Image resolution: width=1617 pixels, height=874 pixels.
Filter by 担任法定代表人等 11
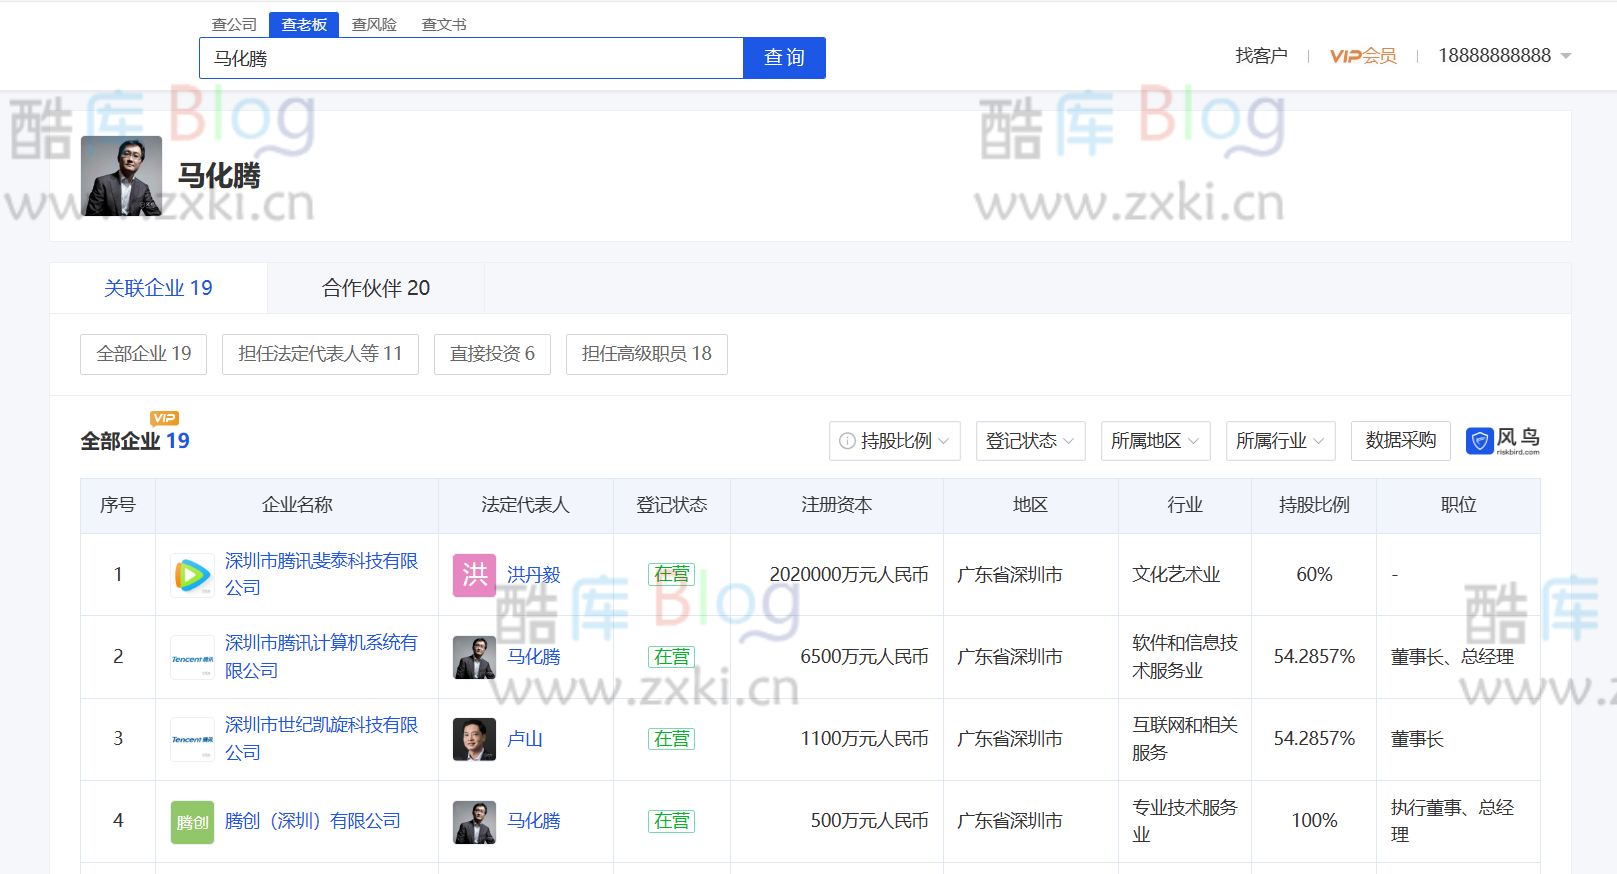coord(320,354)
